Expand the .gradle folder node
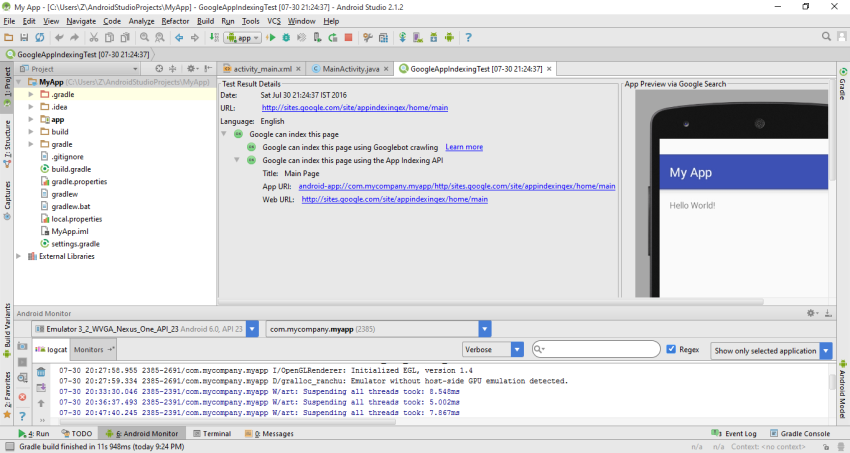The width and height of the screenshot is (850, 453). click(31, 94)
